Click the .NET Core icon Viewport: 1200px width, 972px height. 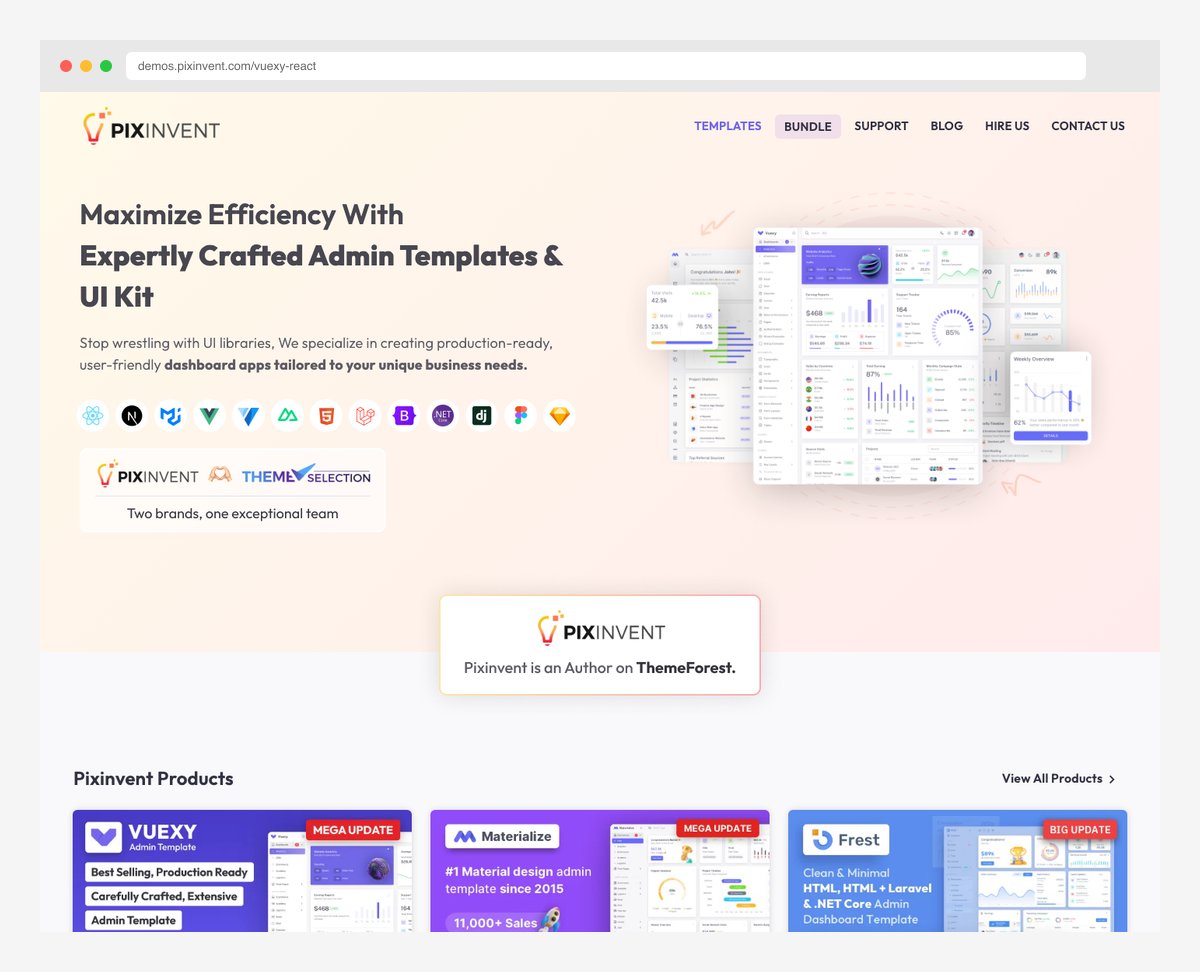pos(442,415)
